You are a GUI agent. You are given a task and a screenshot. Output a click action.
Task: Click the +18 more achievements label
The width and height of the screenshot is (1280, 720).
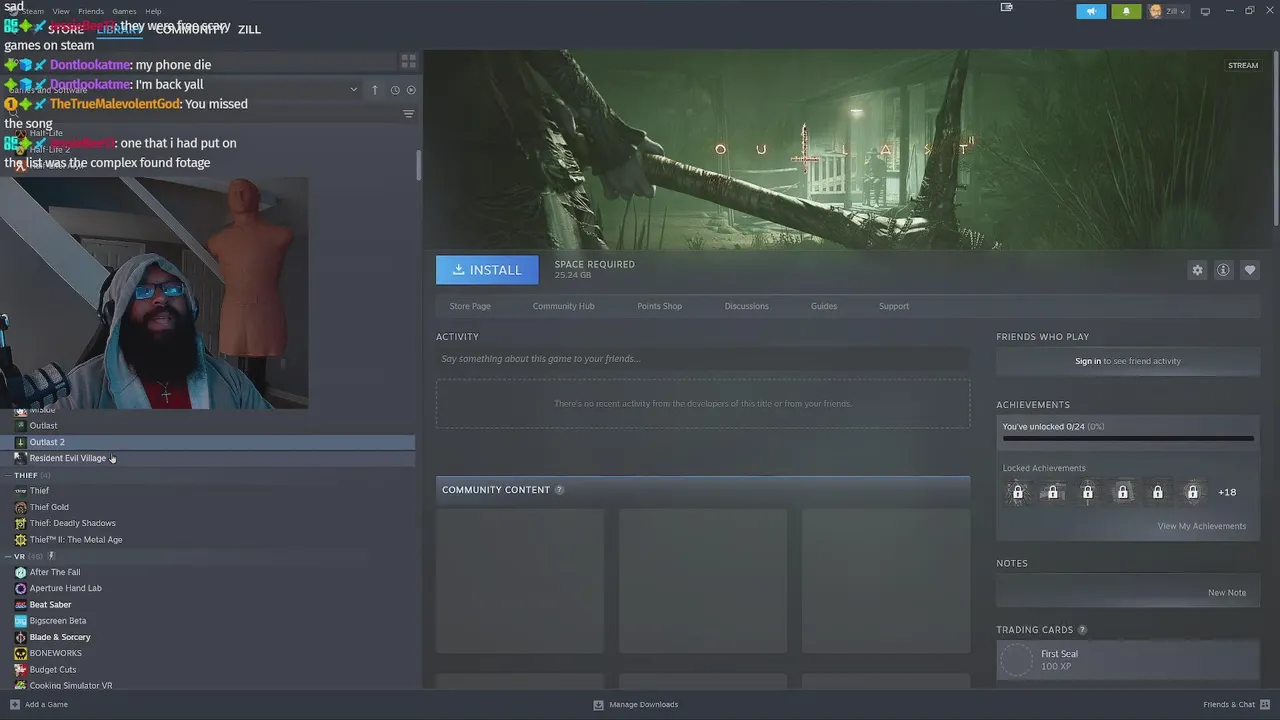[1227, 492]
